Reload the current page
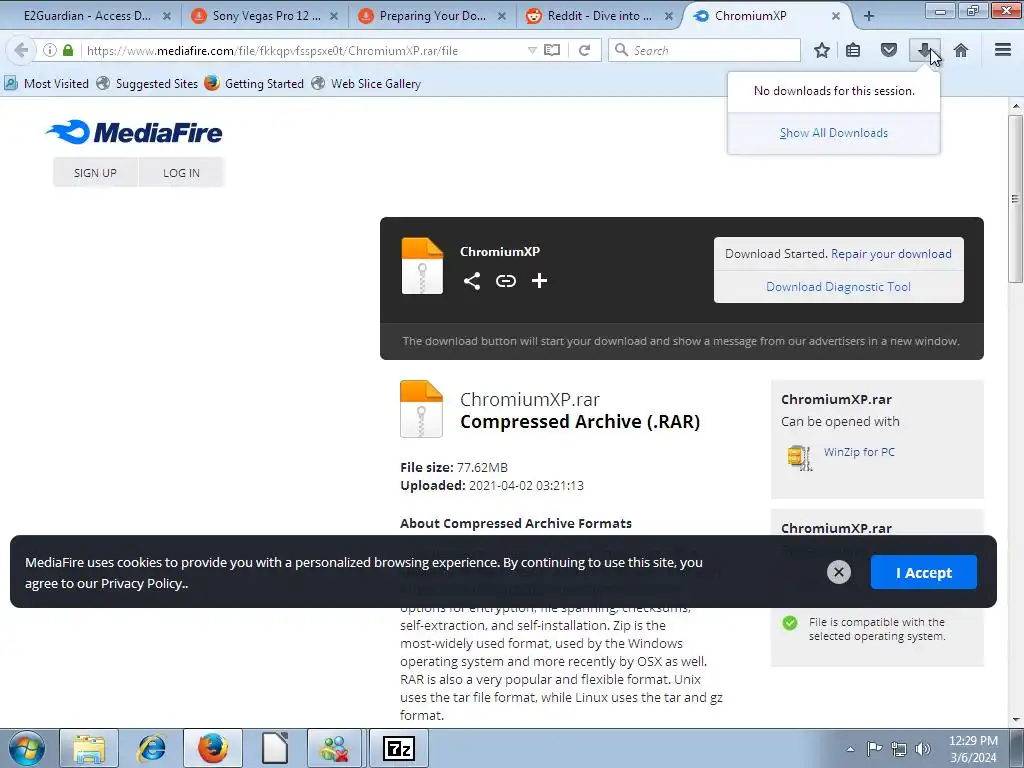This screenshot has width=1024, height=768. pyautogui.click(x=584, y=50)
